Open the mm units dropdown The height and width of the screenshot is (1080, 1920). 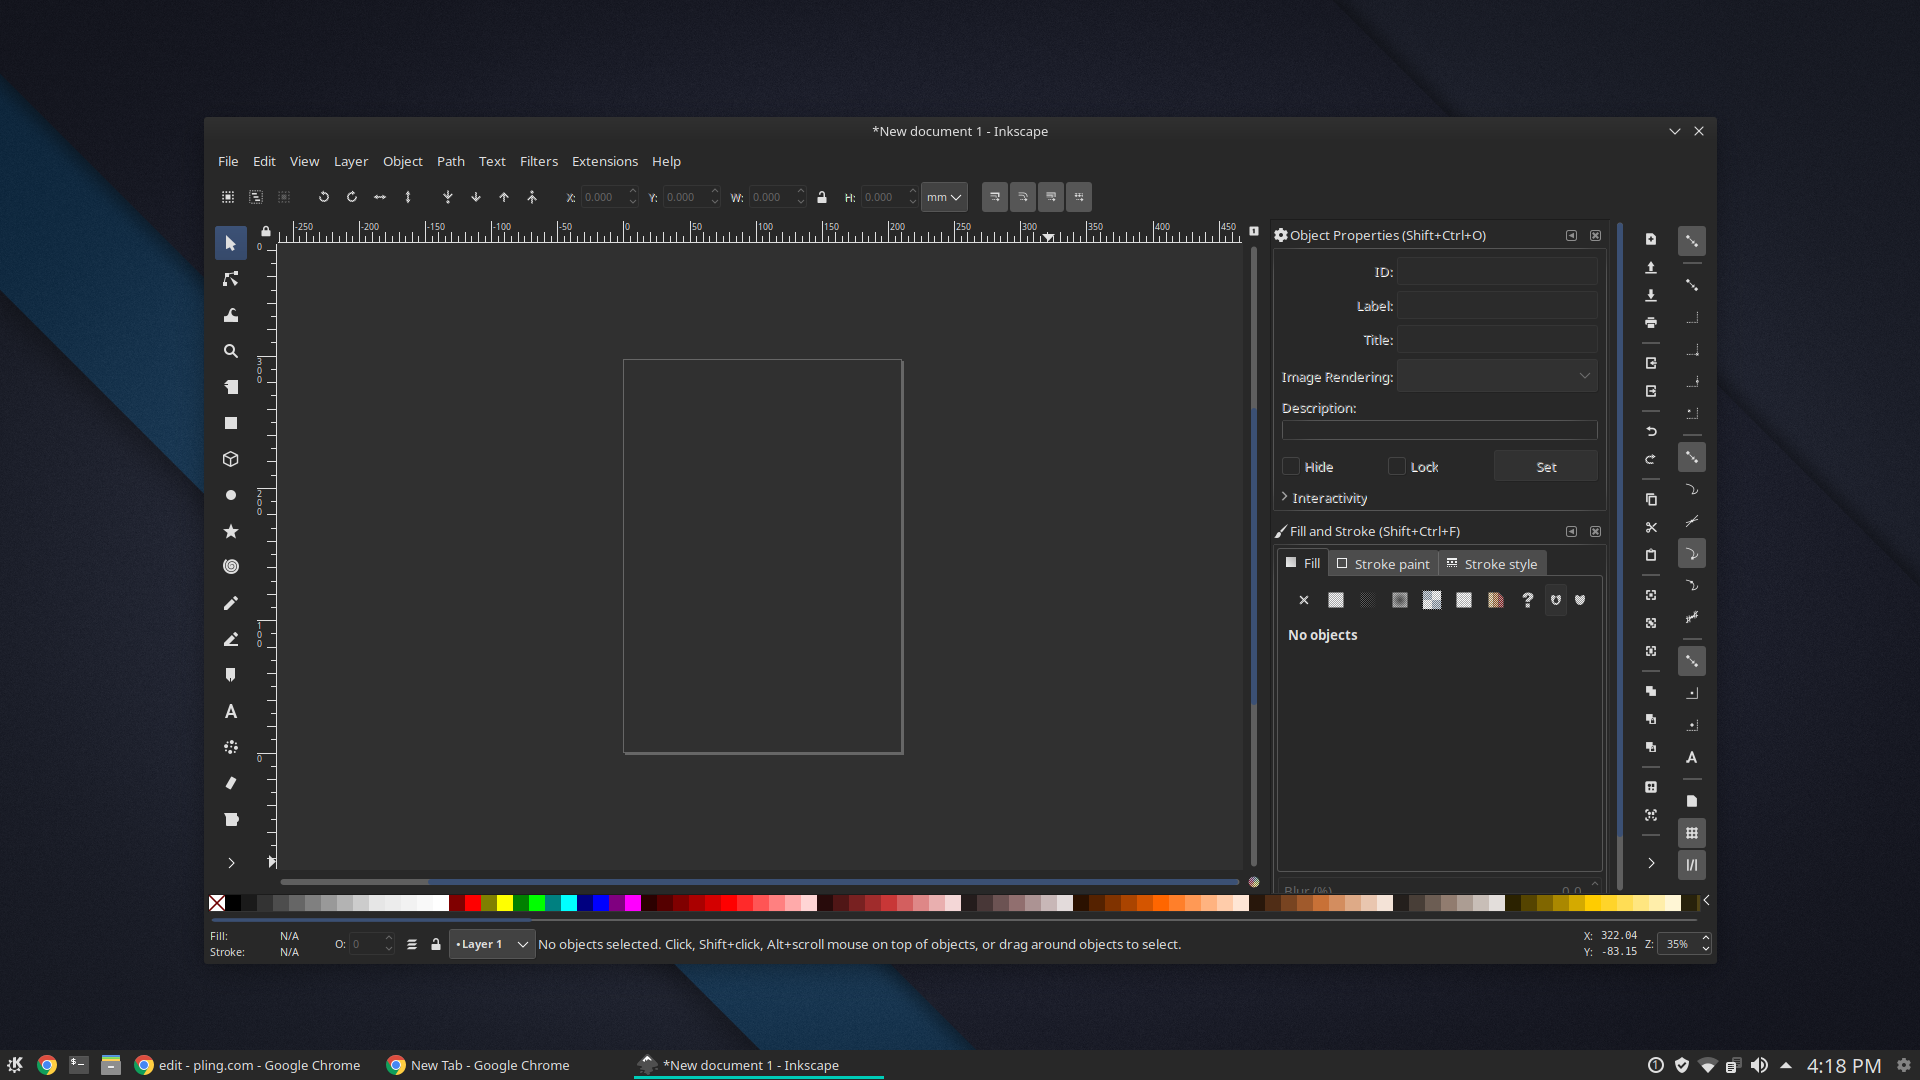tap(944, 197)
